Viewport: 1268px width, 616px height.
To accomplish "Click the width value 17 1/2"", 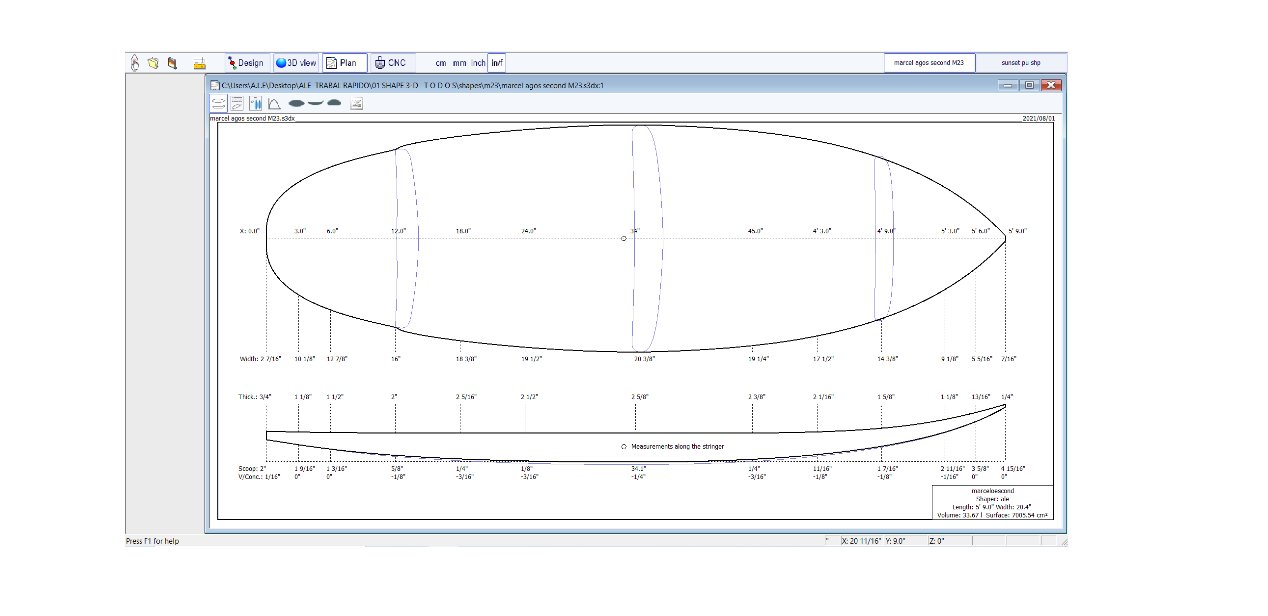I will point(823,358).
